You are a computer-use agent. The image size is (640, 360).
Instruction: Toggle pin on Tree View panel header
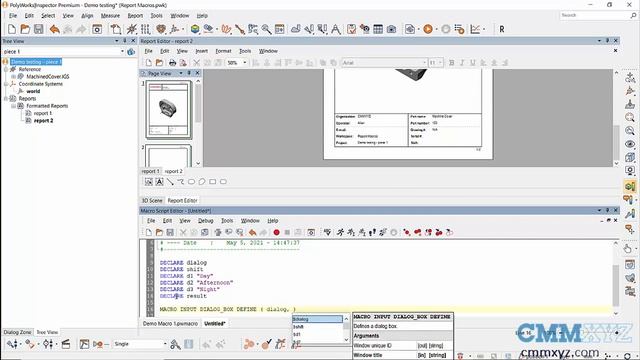click(x=125, y=41)
